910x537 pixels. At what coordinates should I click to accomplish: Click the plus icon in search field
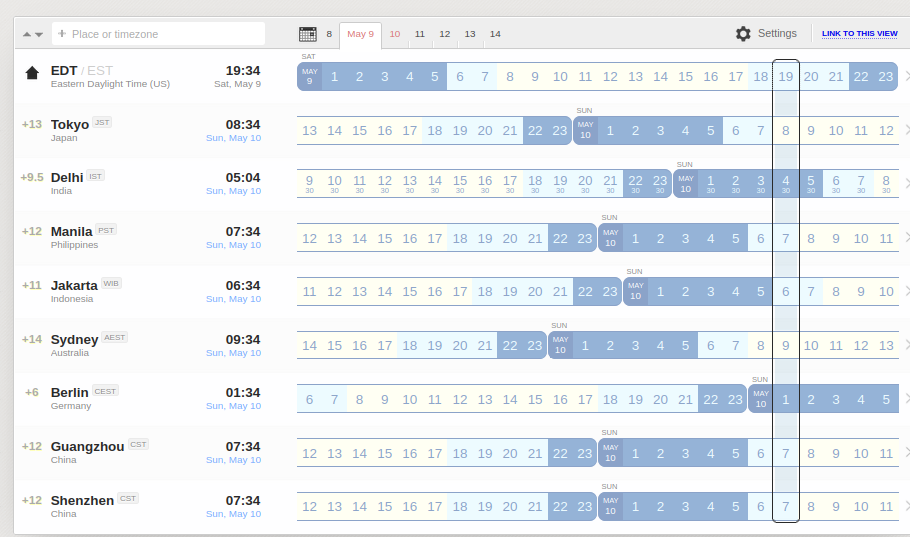[62, 34]
